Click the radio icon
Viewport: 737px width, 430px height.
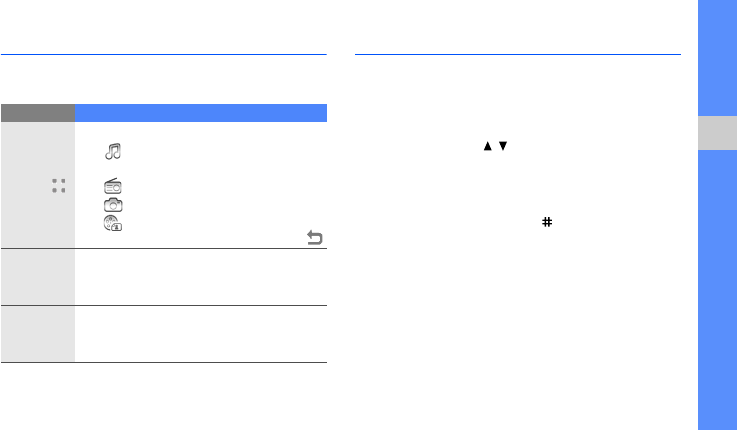pyautogui.click(x=113, y=186)
